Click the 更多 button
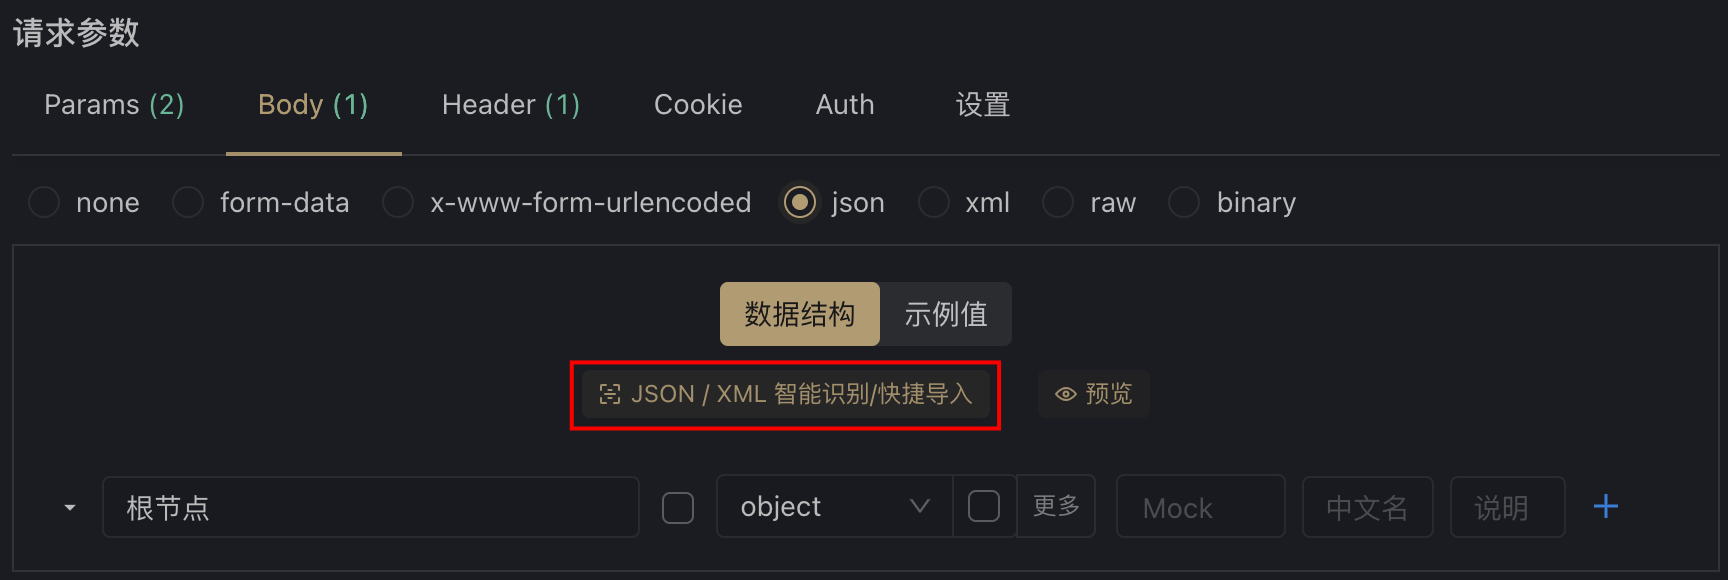This screenshot has width=1728, height=580. click(1056, 507)
